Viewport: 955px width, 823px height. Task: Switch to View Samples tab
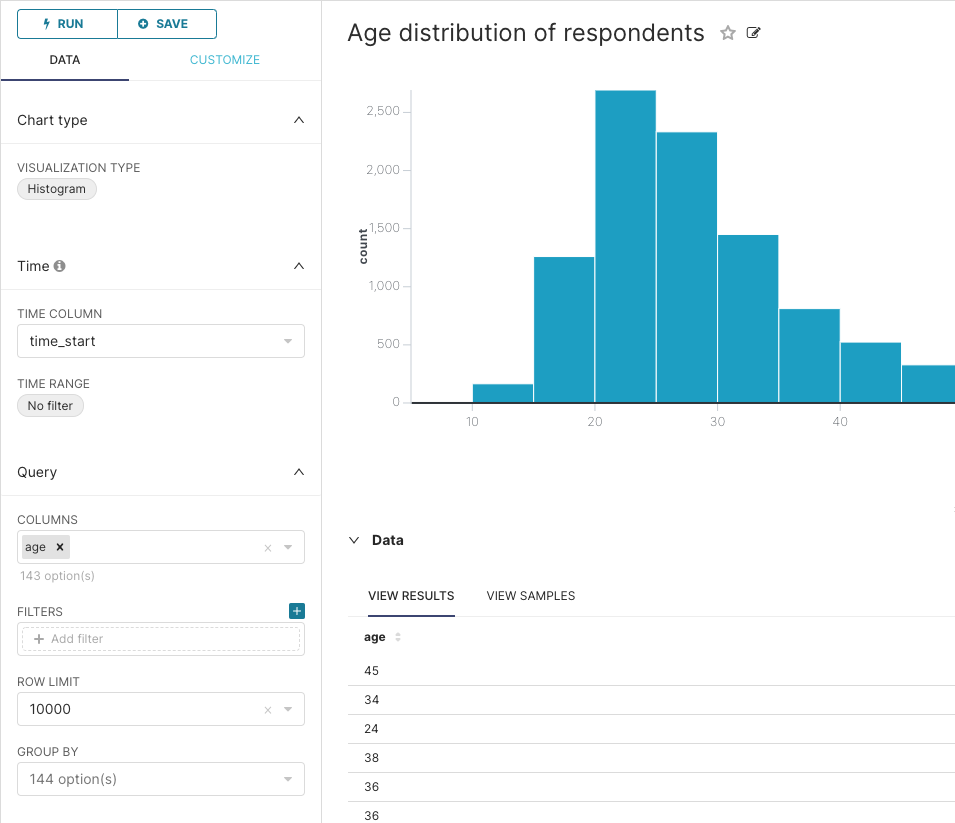[530, 596]
